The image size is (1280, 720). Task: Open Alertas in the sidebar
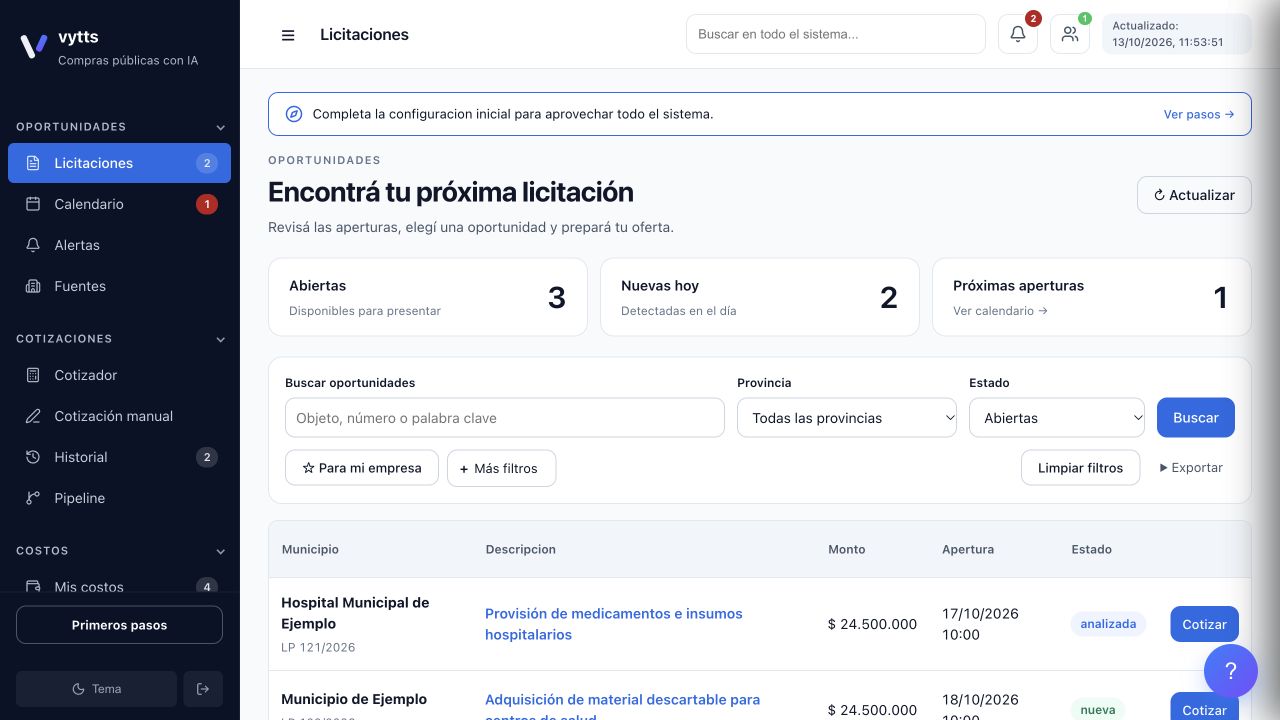point(119,245)
